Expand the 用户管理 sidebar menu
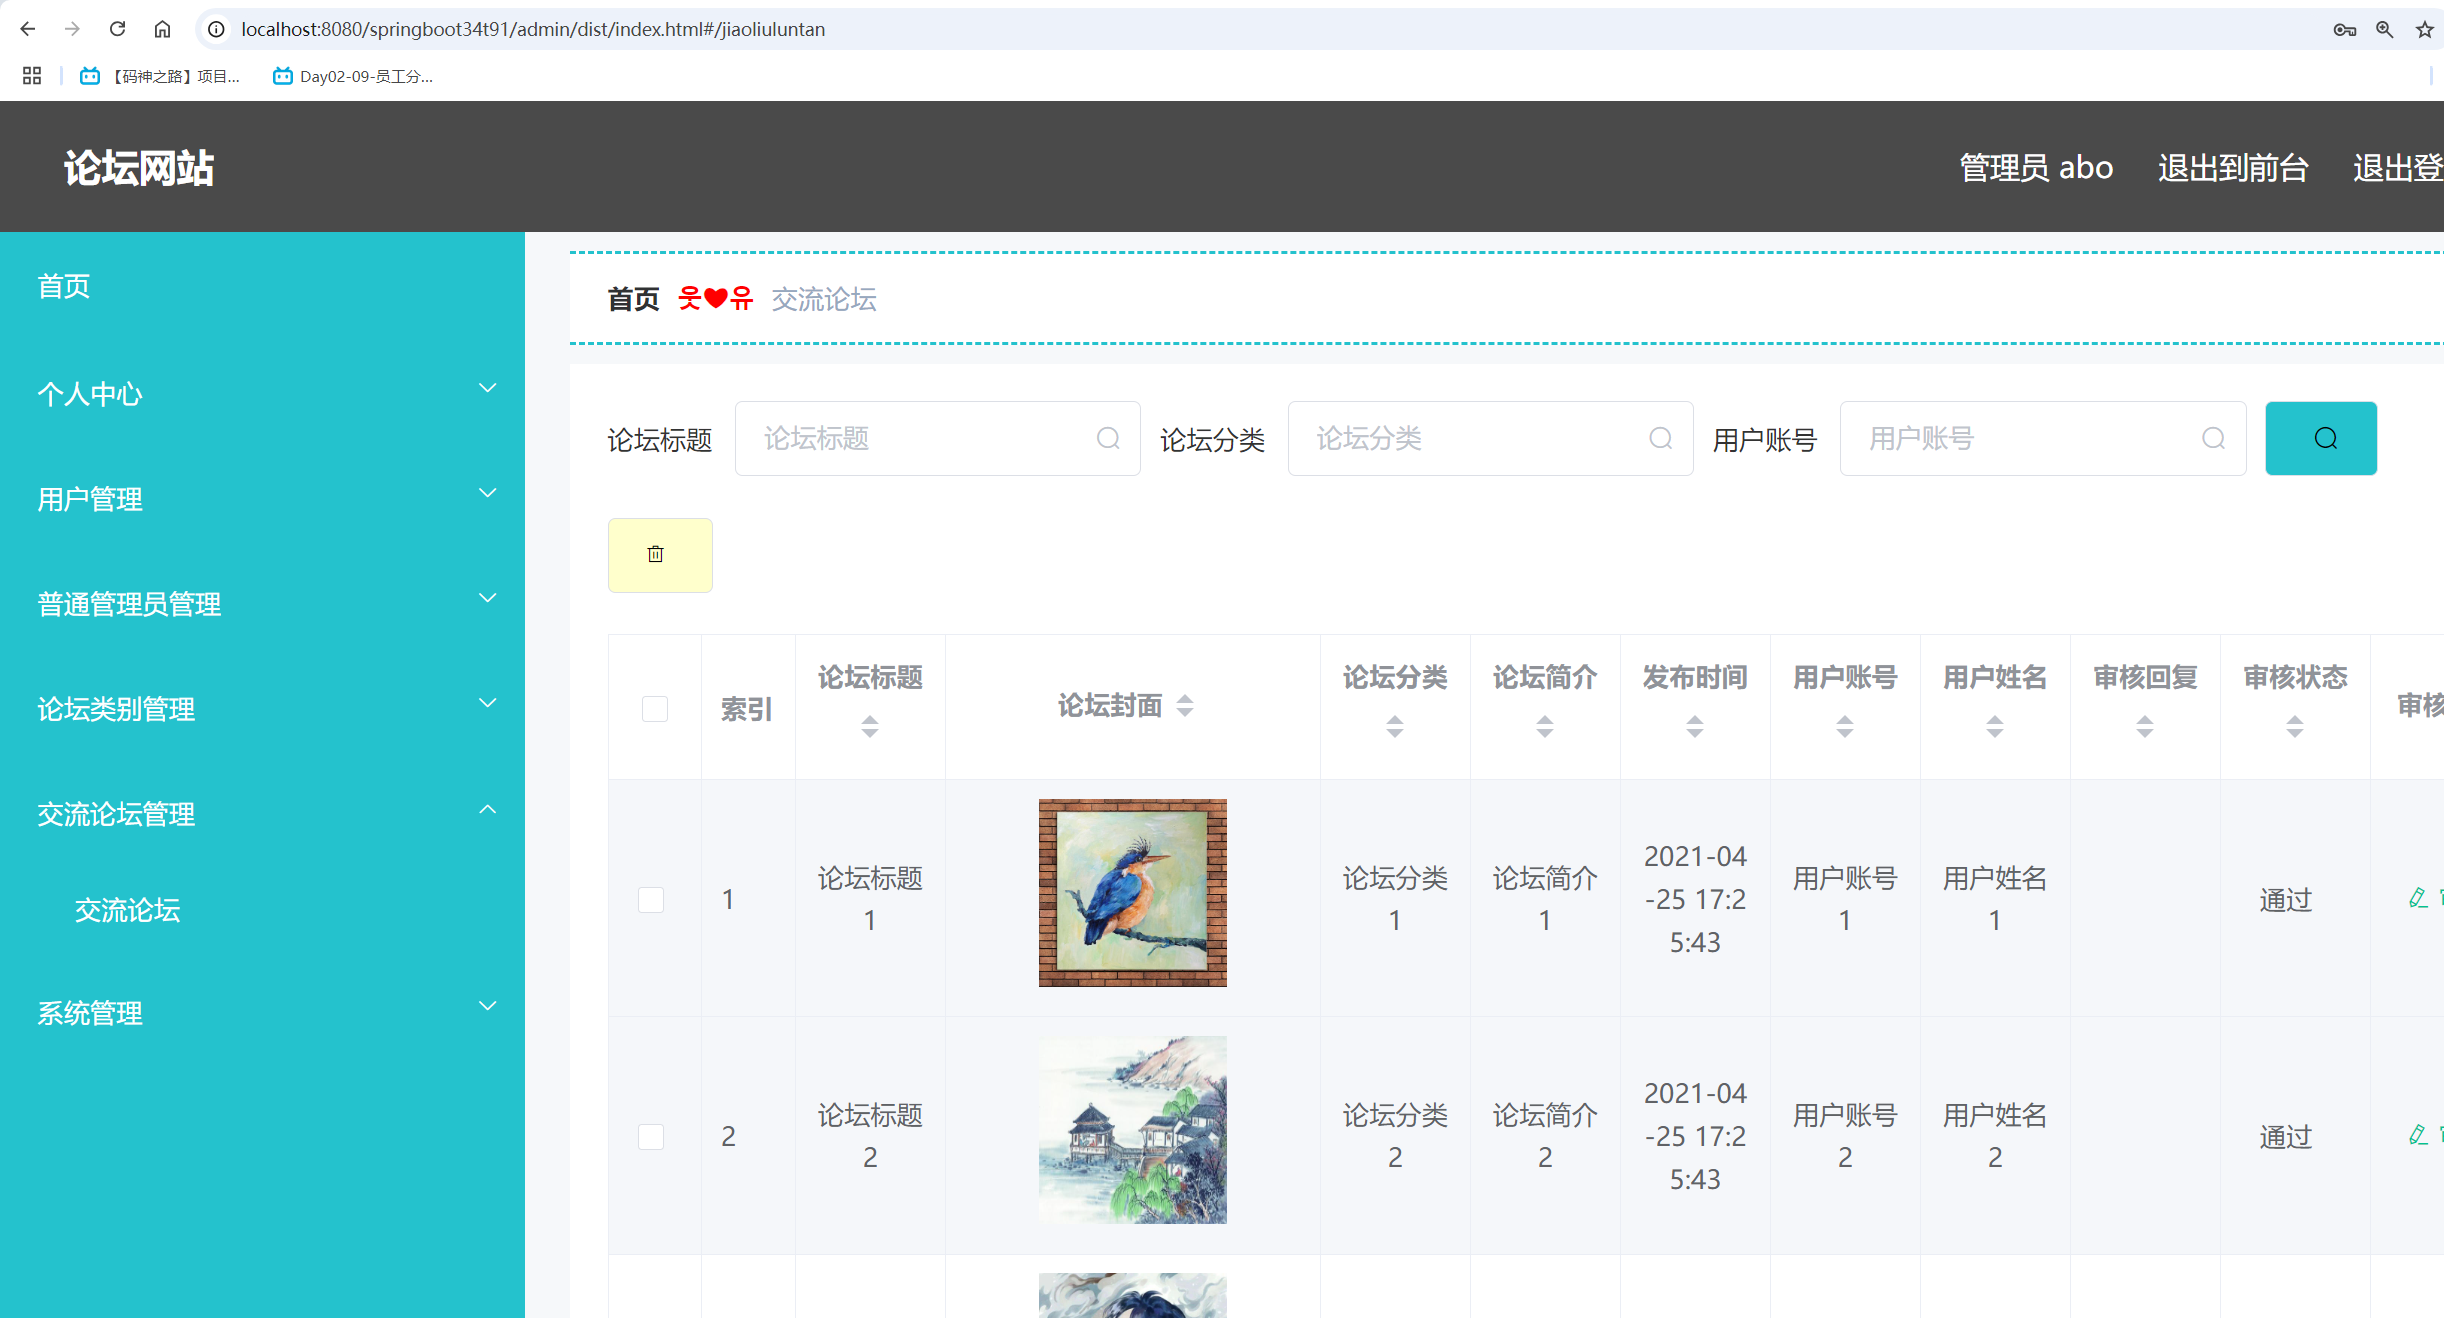Viewport: 2444px width, 1318px height. [x=262, y=498]
